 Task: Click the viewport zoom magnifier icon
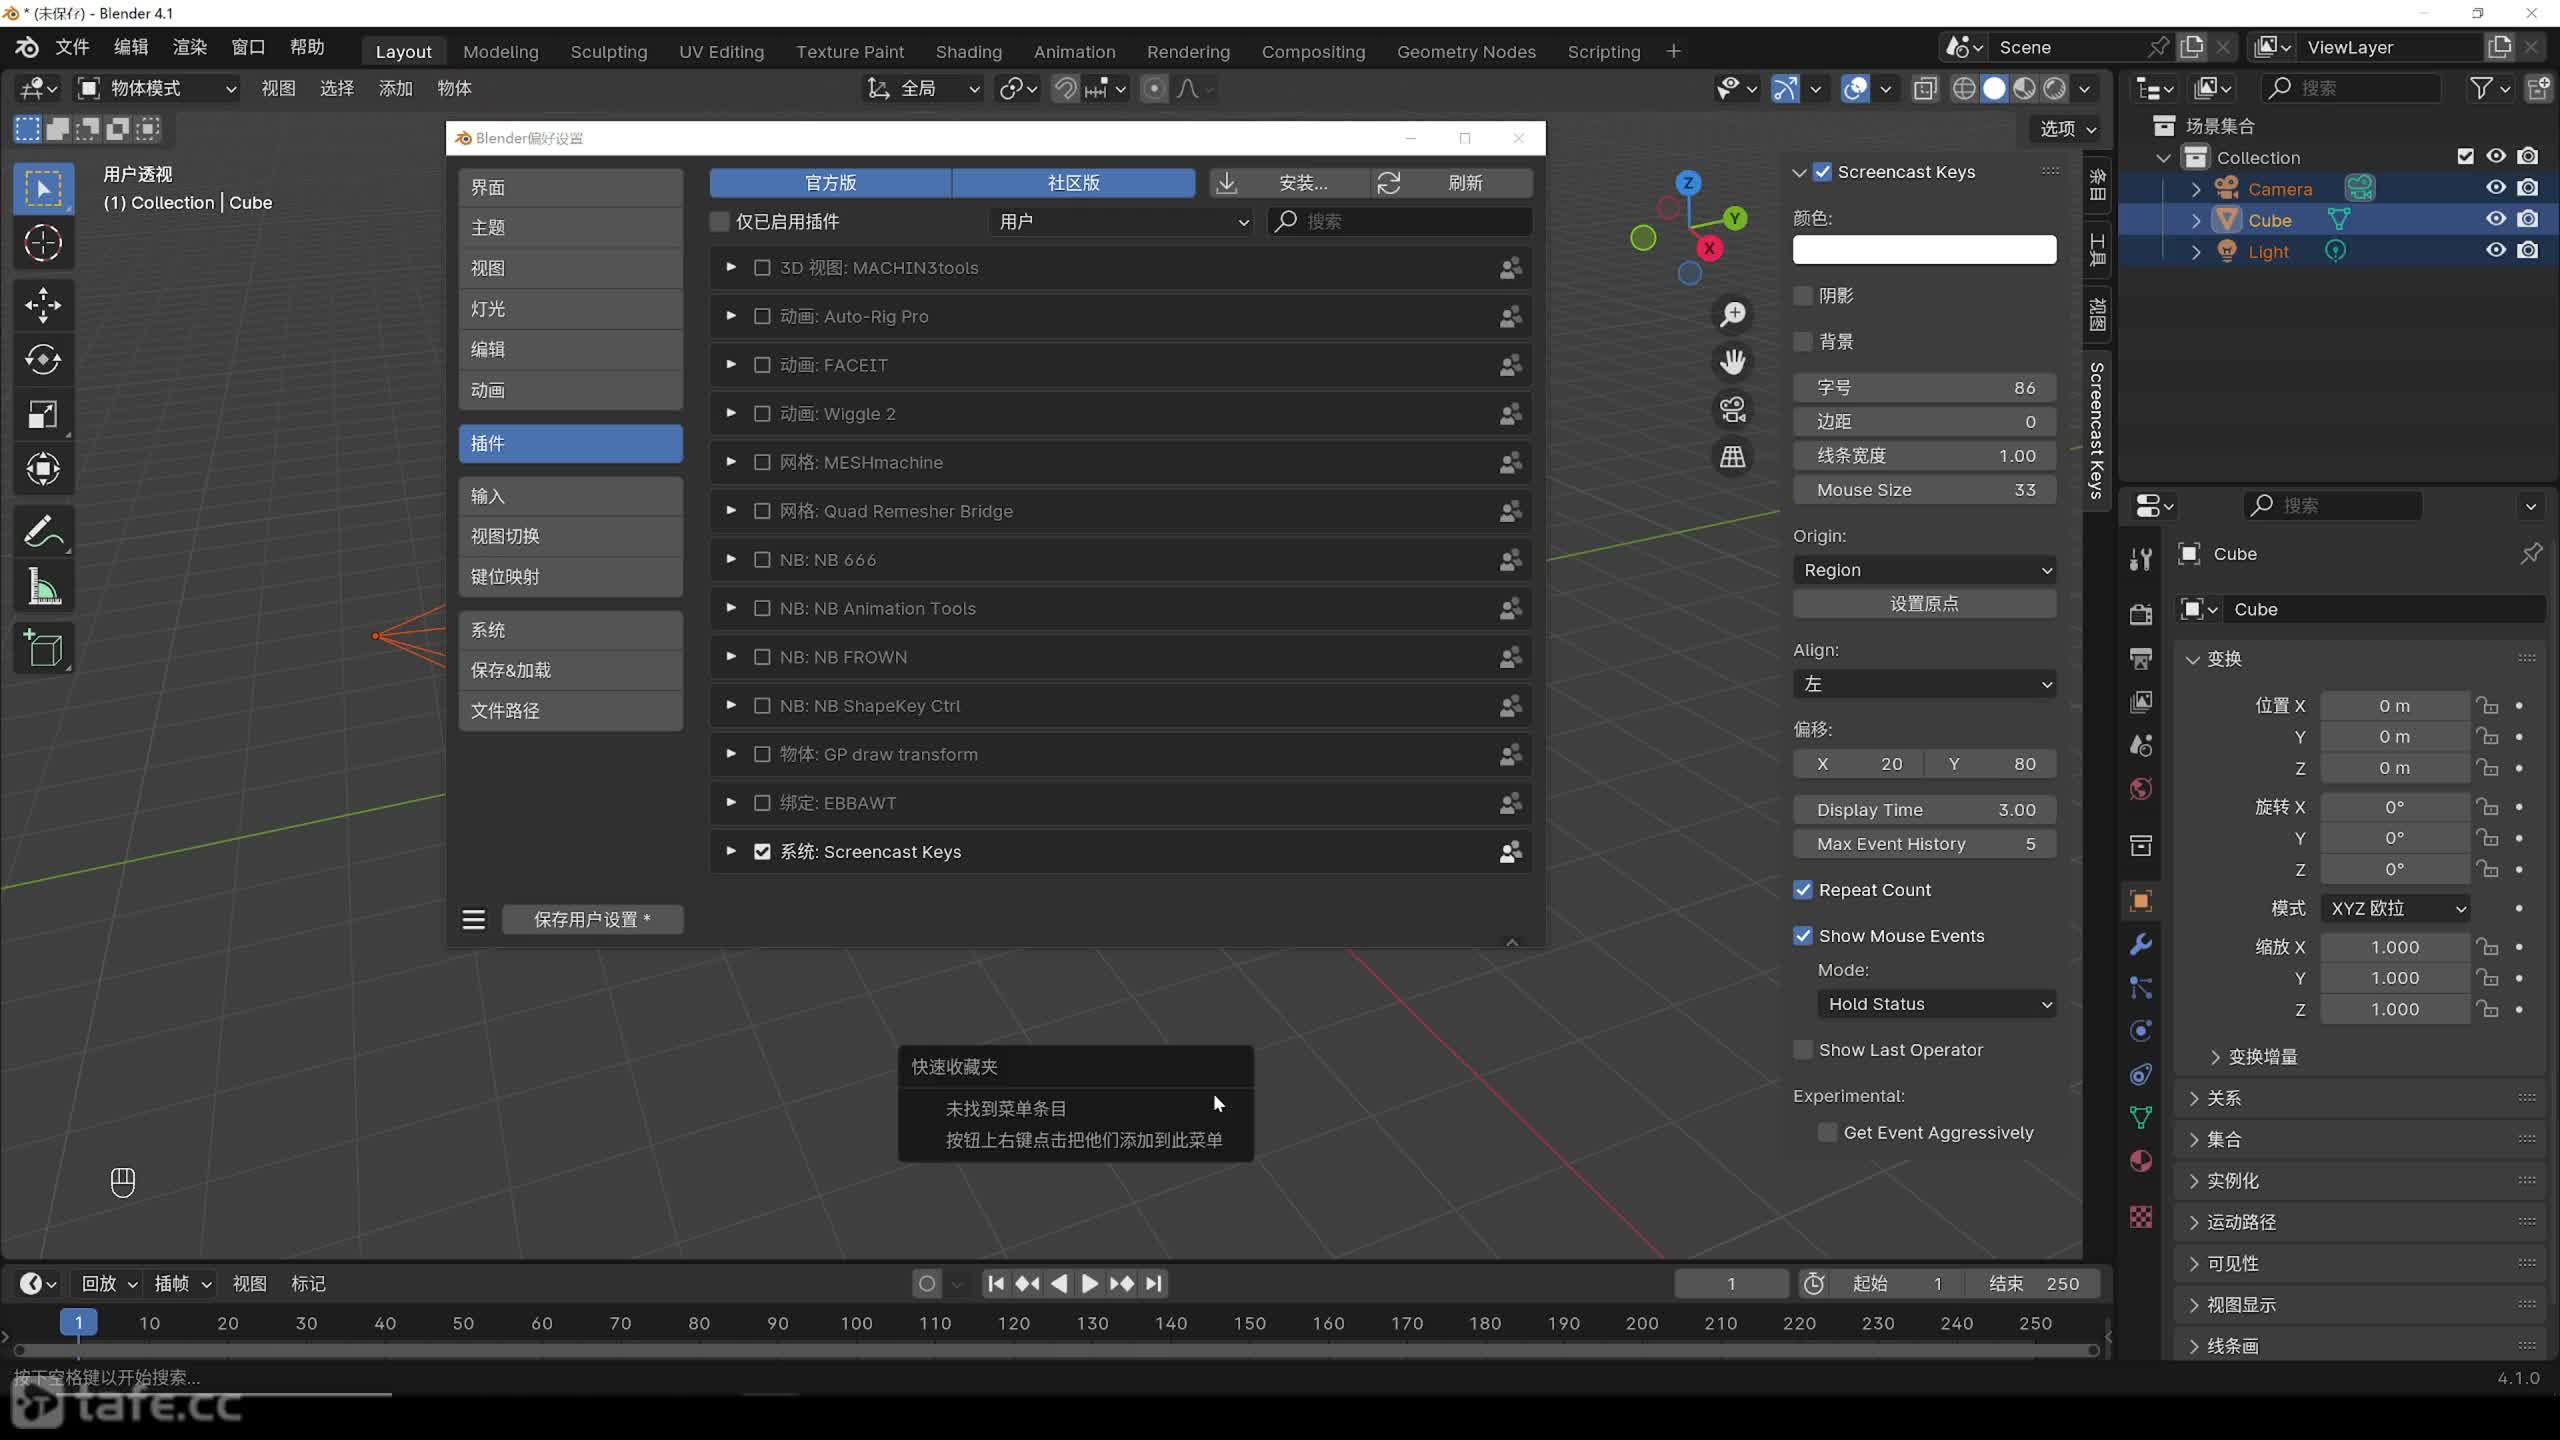coord(1732,314)
